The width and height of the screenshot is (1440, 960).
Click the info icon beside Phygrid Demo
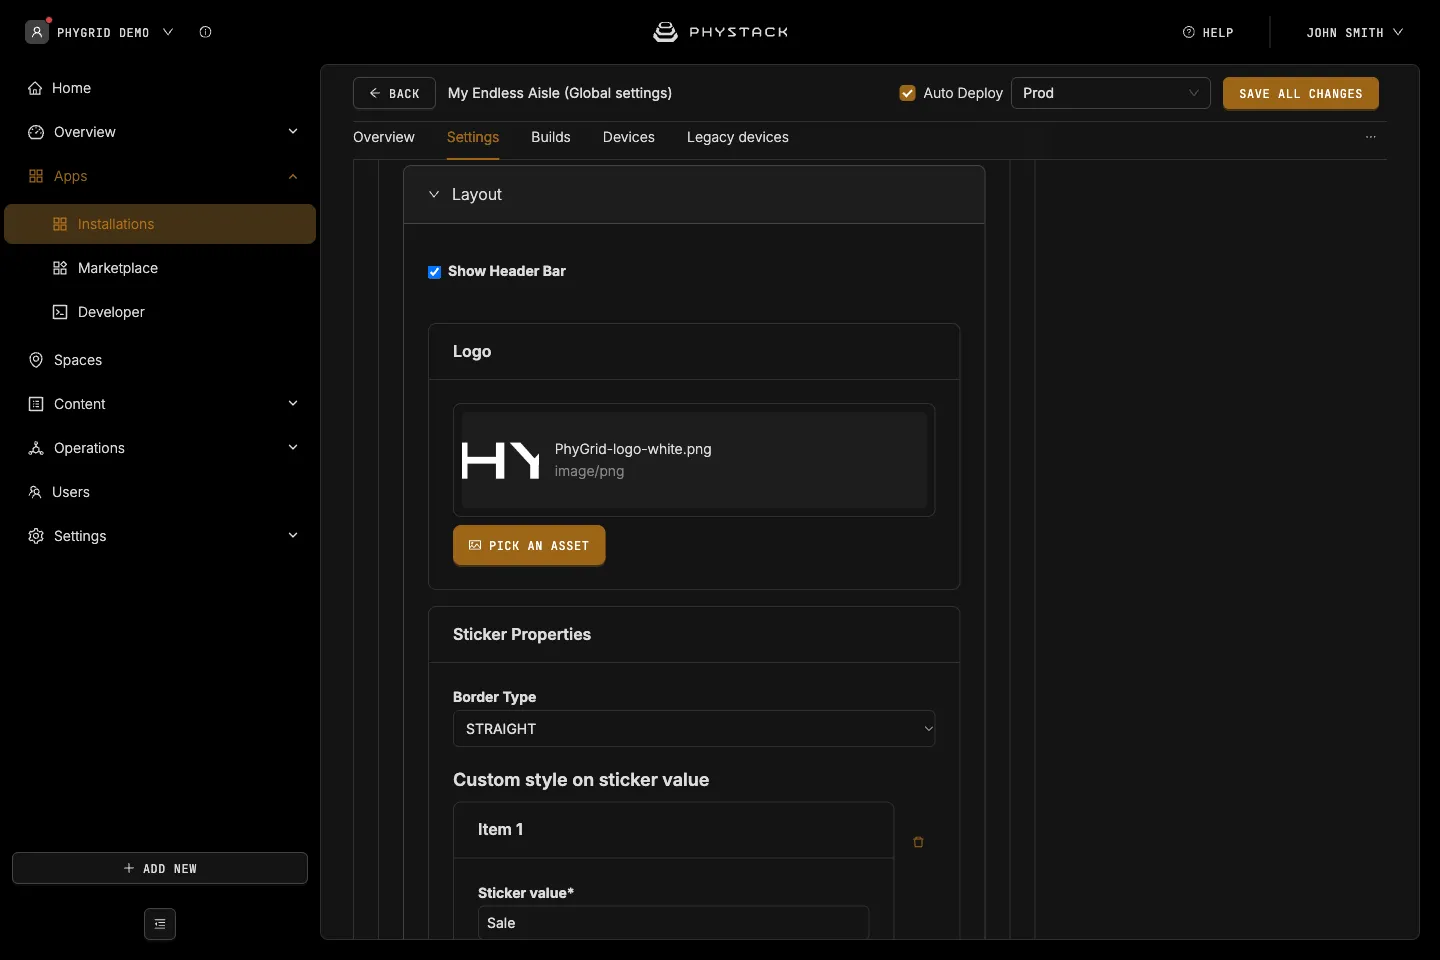point(205,32)
